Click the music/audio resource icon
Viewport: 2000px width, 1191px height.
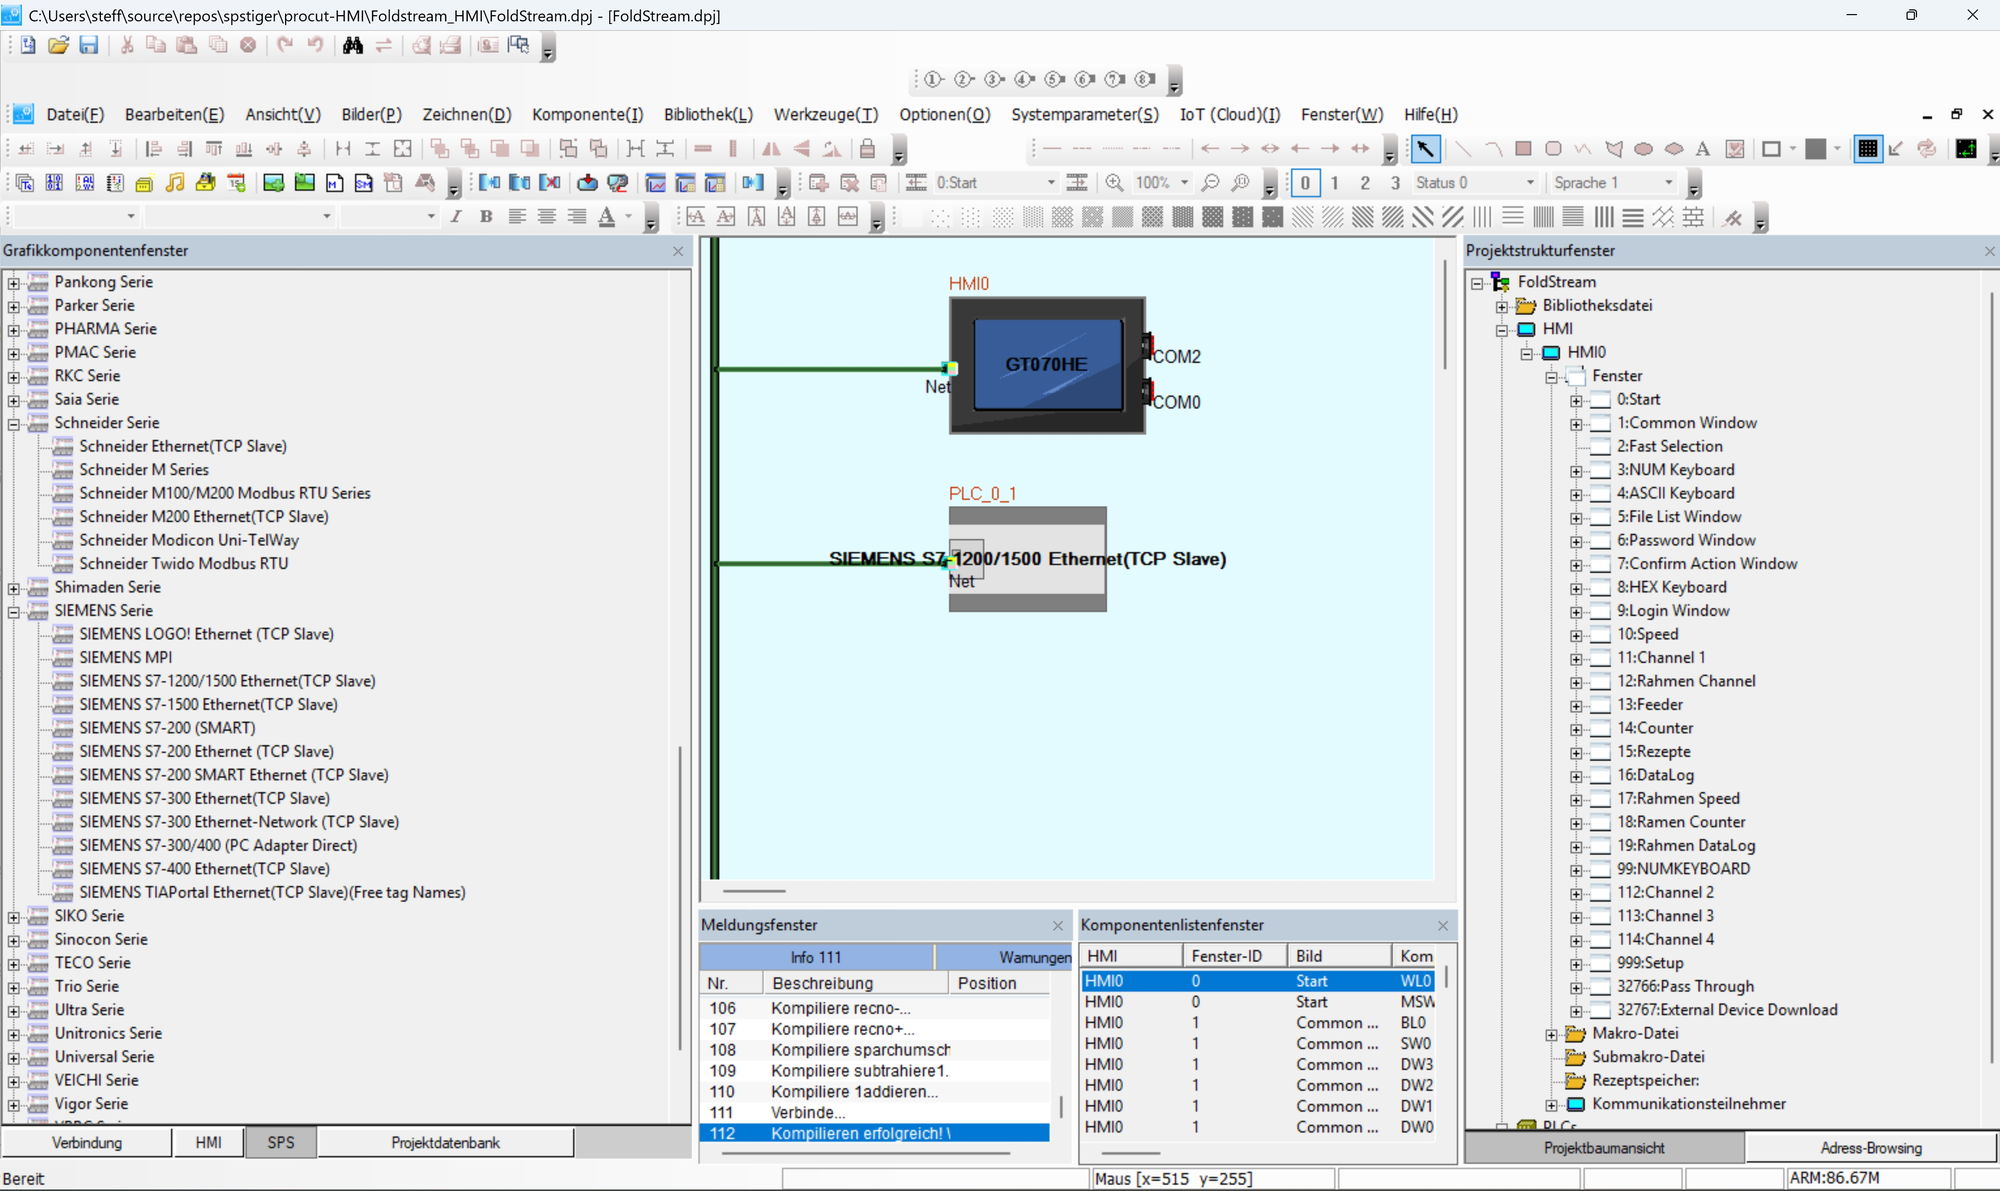pos(175,183)
